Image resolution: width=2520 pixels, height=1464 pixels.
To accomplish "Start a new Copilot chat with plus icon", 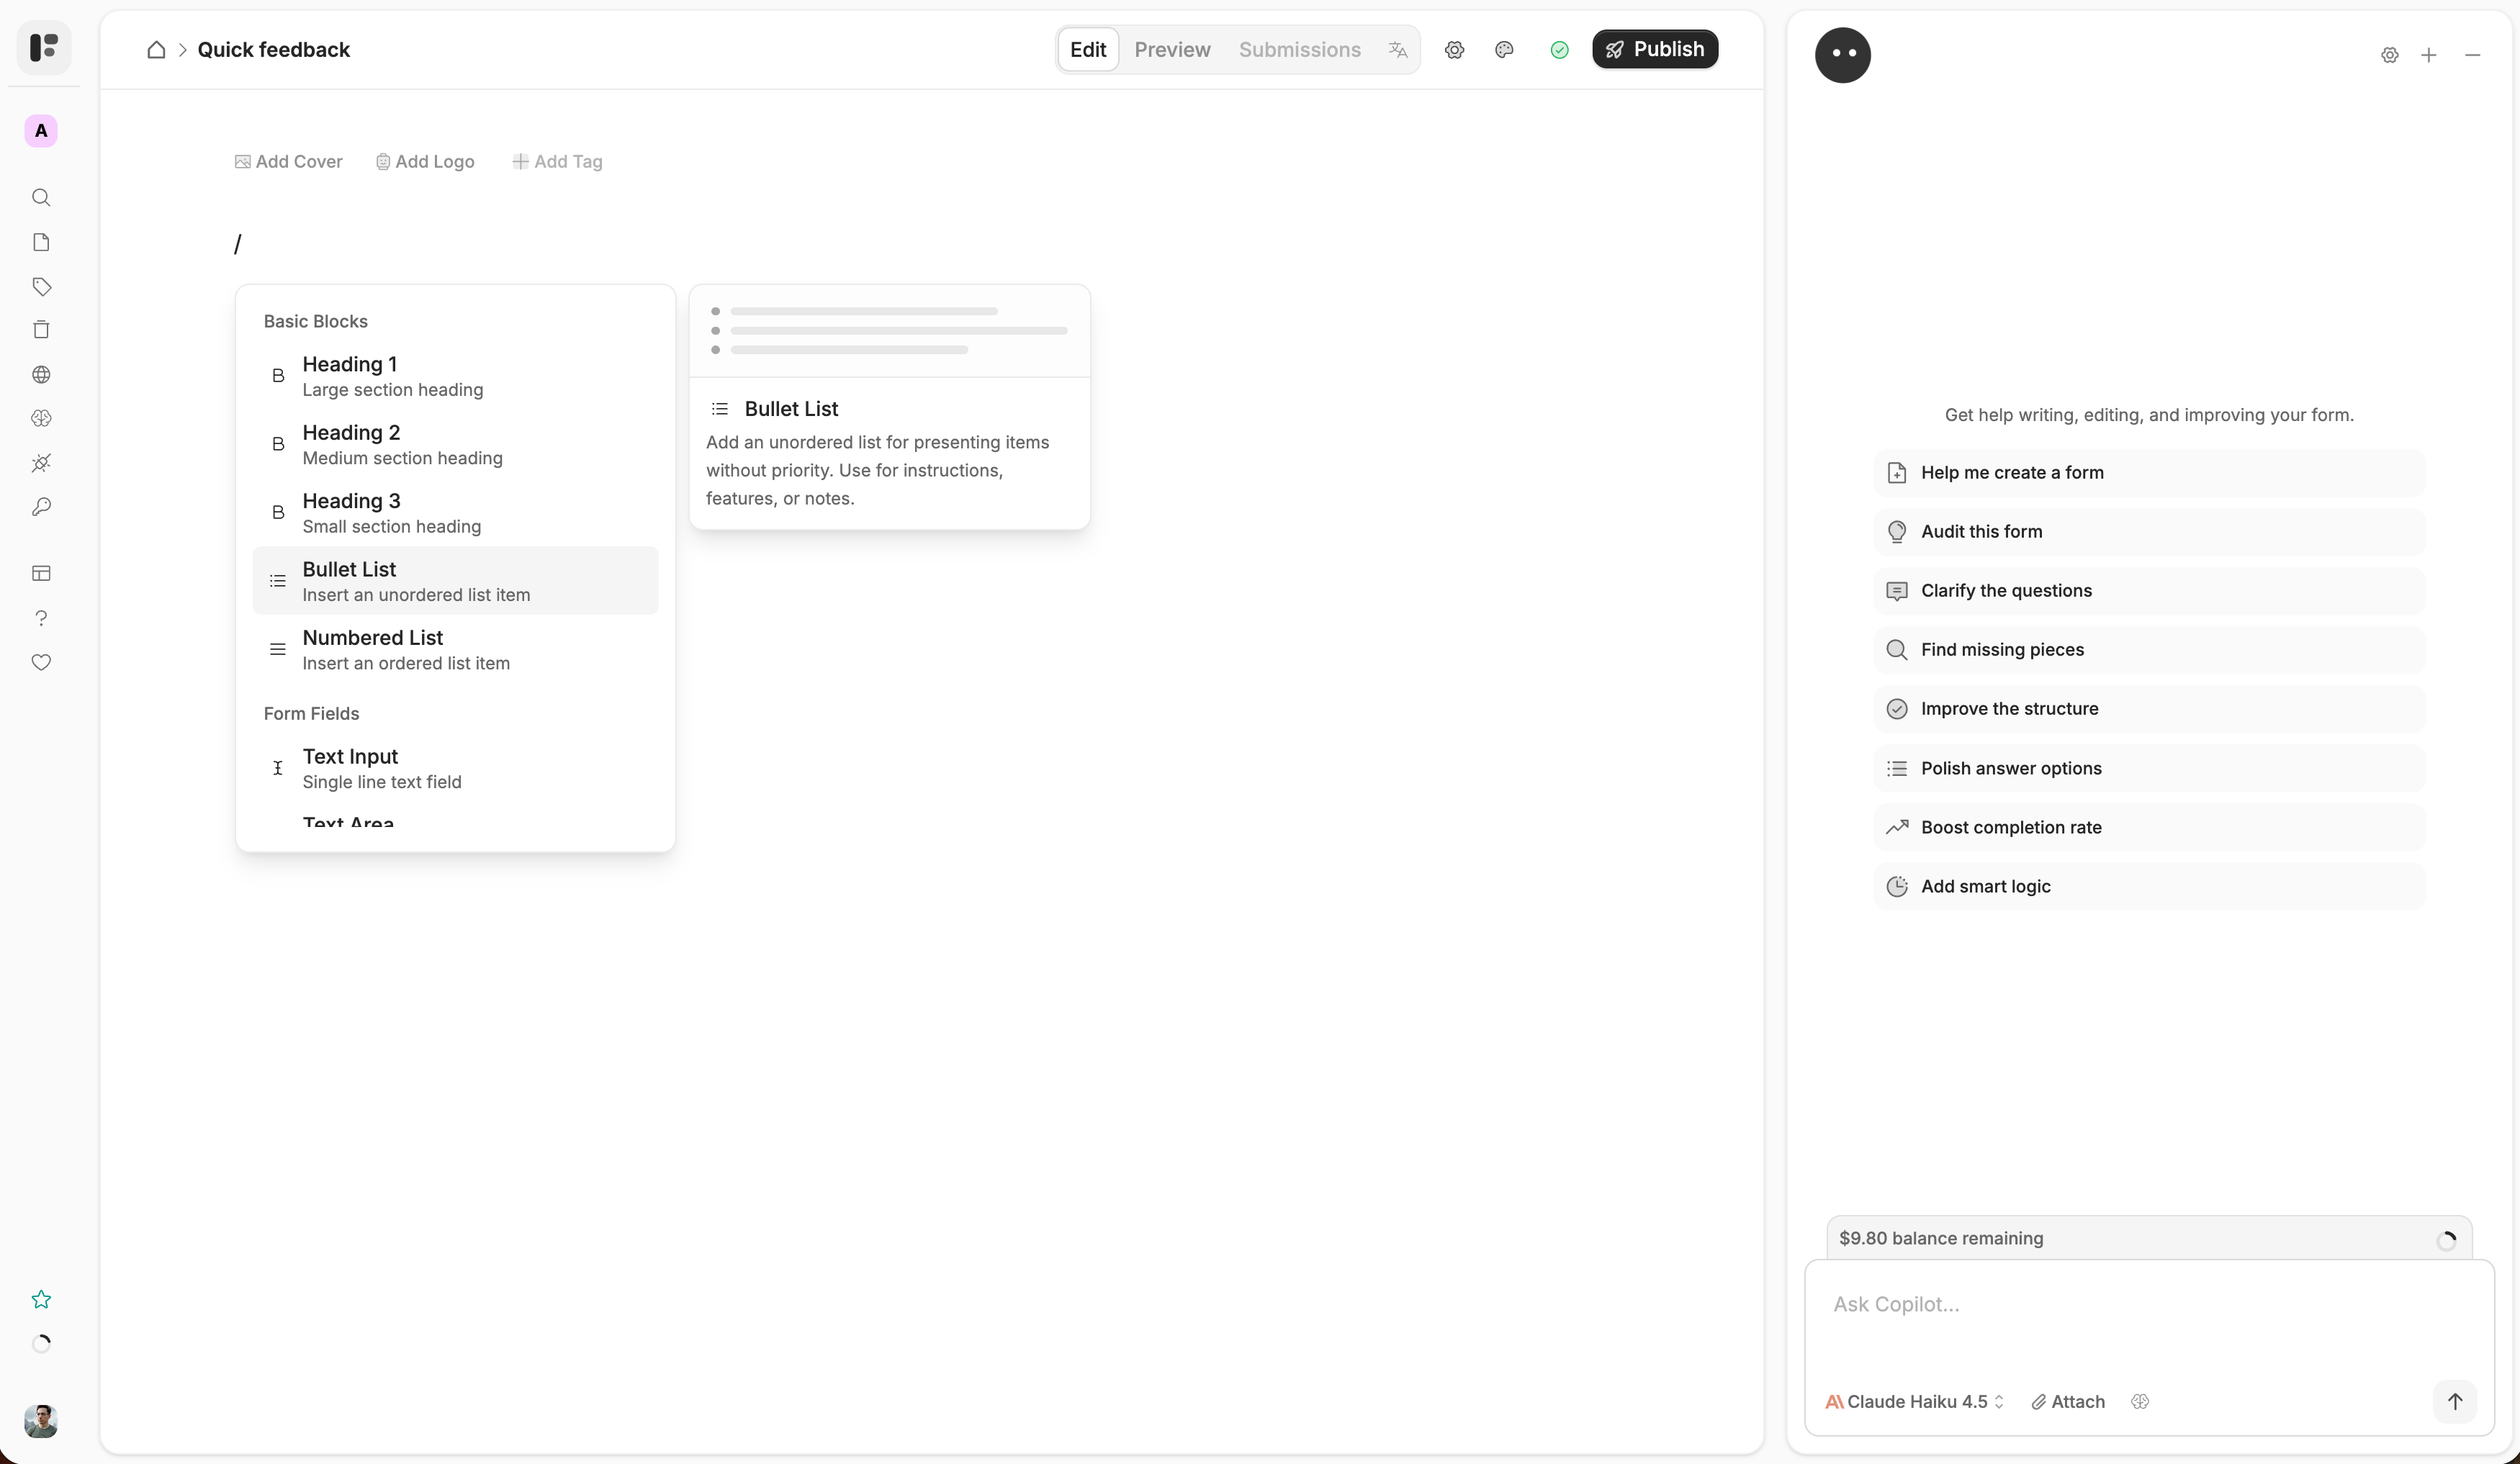I will [2428, 55].
